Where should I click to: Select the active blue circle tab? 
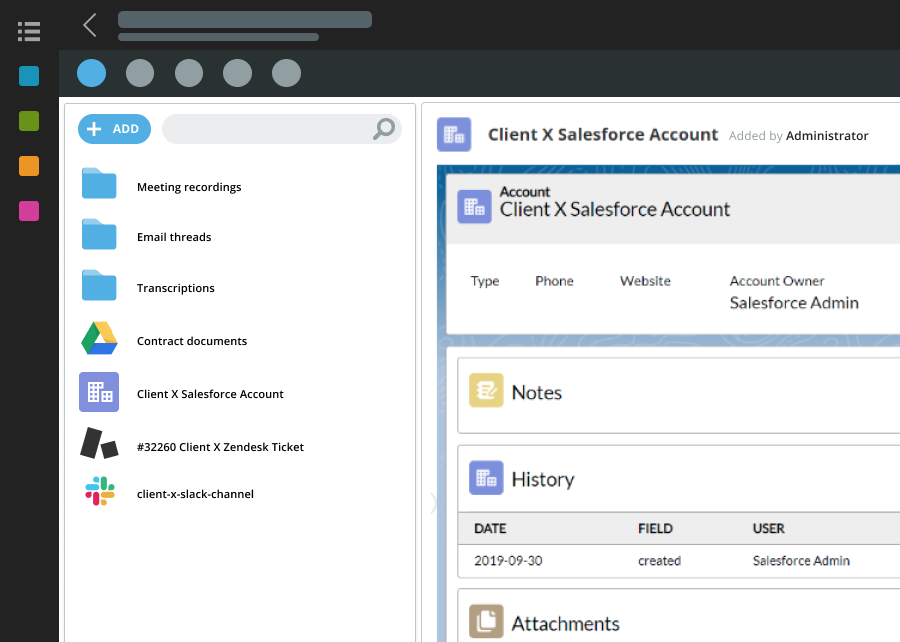(91, 73)
